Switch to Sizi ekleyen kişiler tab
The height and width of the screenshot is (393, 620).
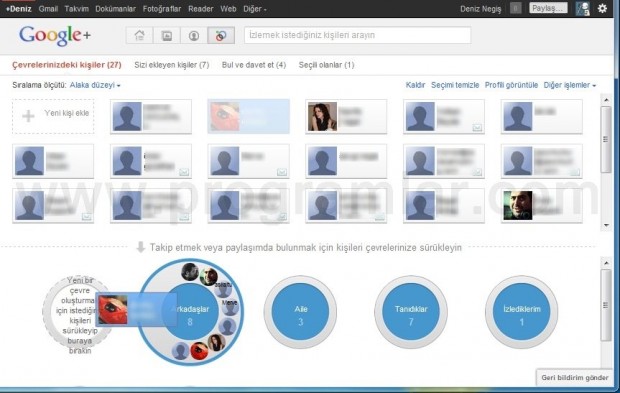(172, 65)
